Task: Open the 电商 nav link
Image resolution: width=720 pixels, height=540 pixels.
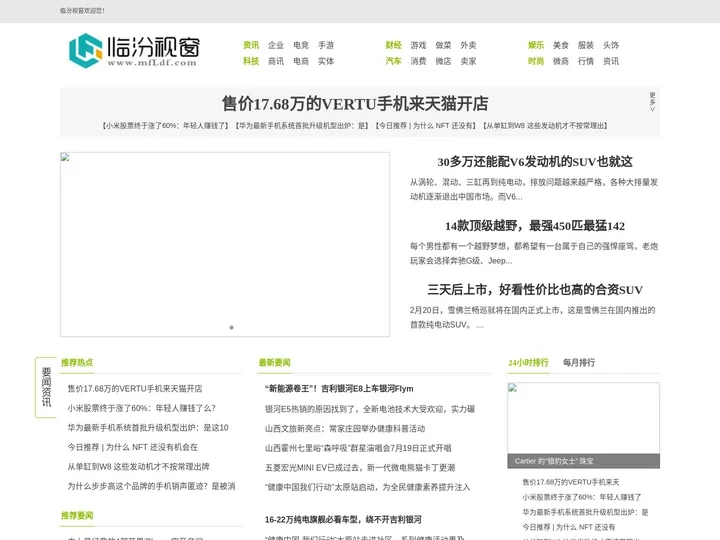Action: tap(301, 61)
